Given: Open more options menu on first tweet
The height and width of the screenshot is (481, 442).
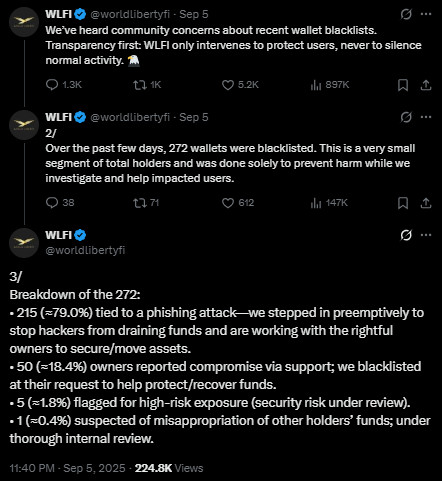Looking at the screenshot, I should tap(426, 14).
